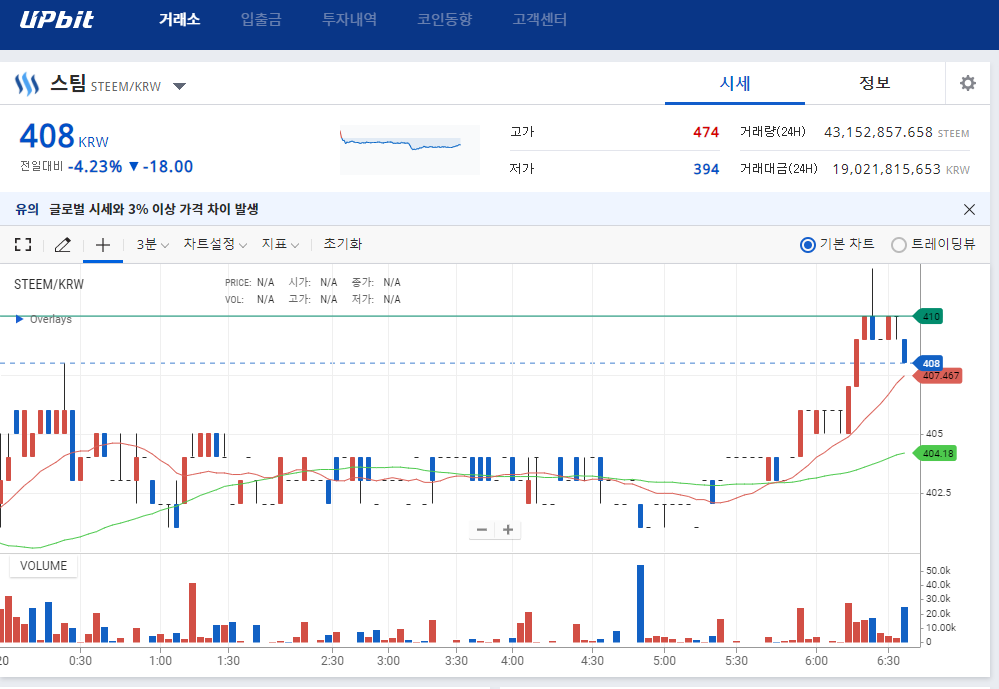
Task: Expand the STEEM/KRW market dropdown arrow
Action: pos(180,86)
